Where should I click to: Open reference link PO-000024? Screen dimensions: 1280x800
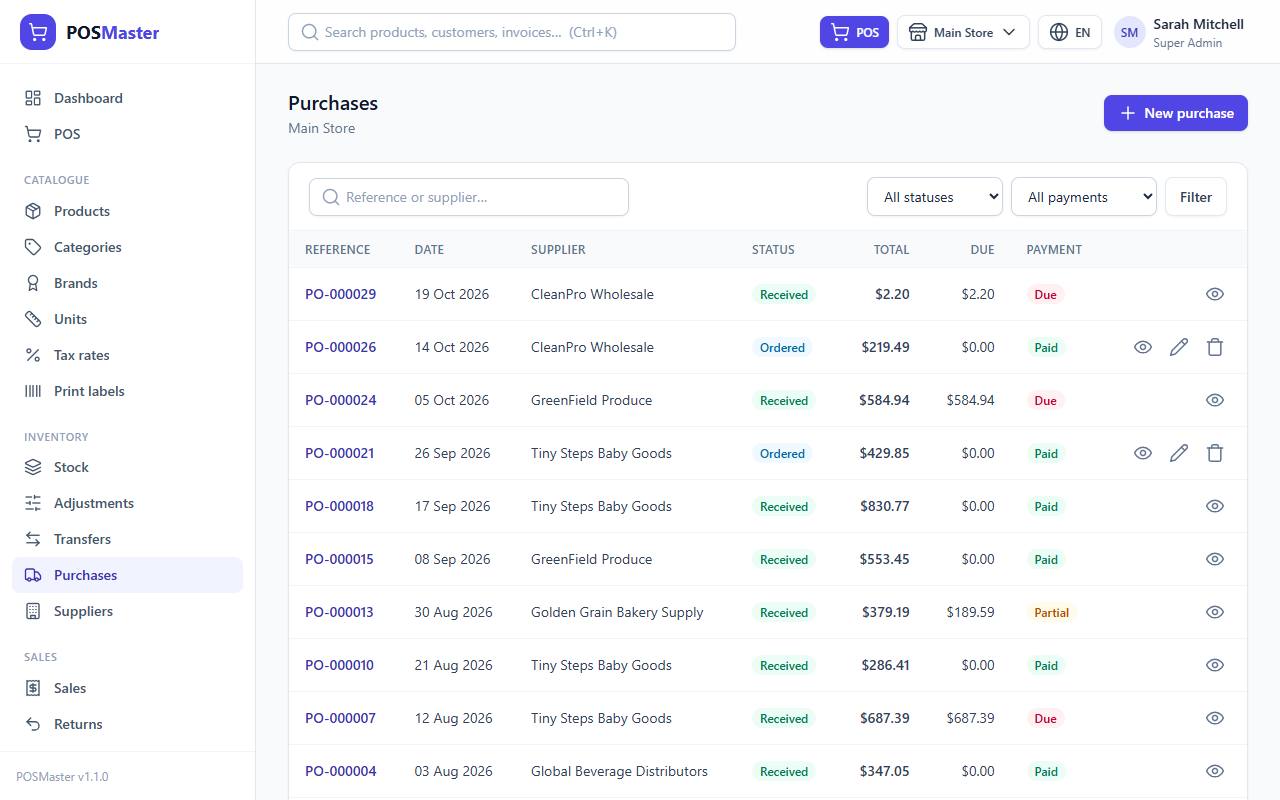341,400
